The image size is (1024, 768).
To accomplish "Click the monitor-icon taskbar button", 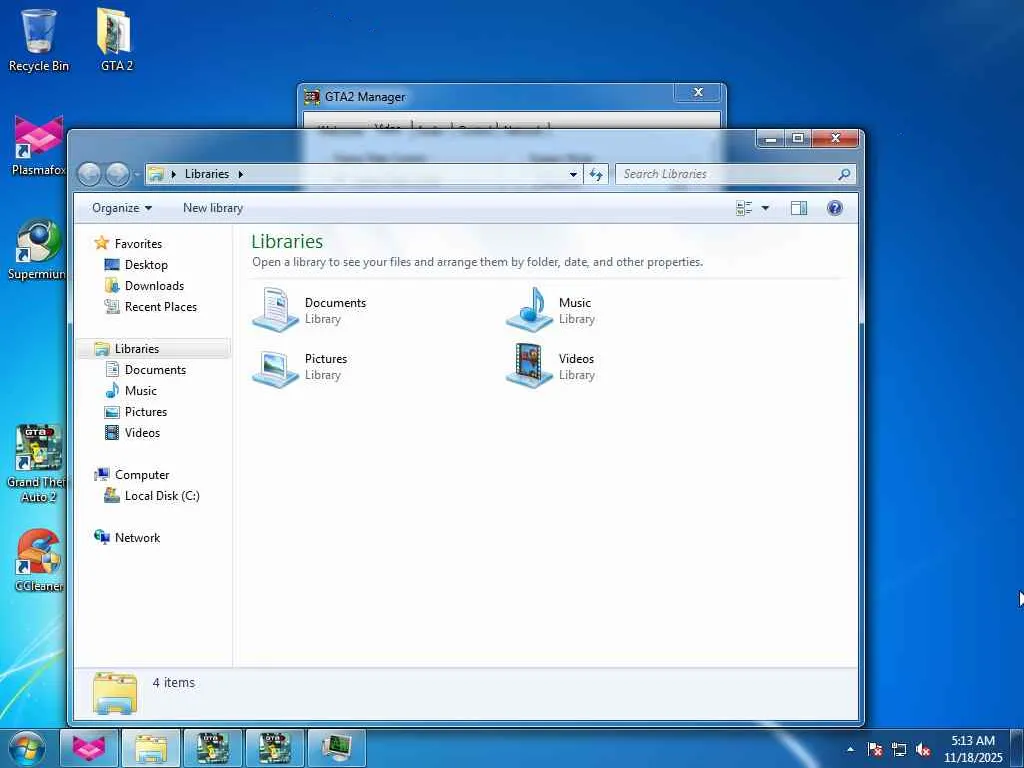I will (x=336, y=748).
